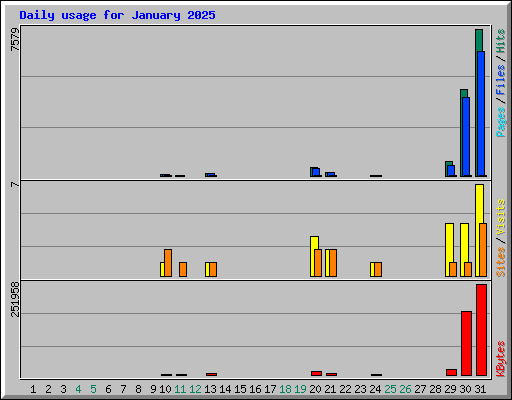The width and height of the screenshot is (512, 400).
Task: Click day label 21 on x-axis
Action: (330, 389)
